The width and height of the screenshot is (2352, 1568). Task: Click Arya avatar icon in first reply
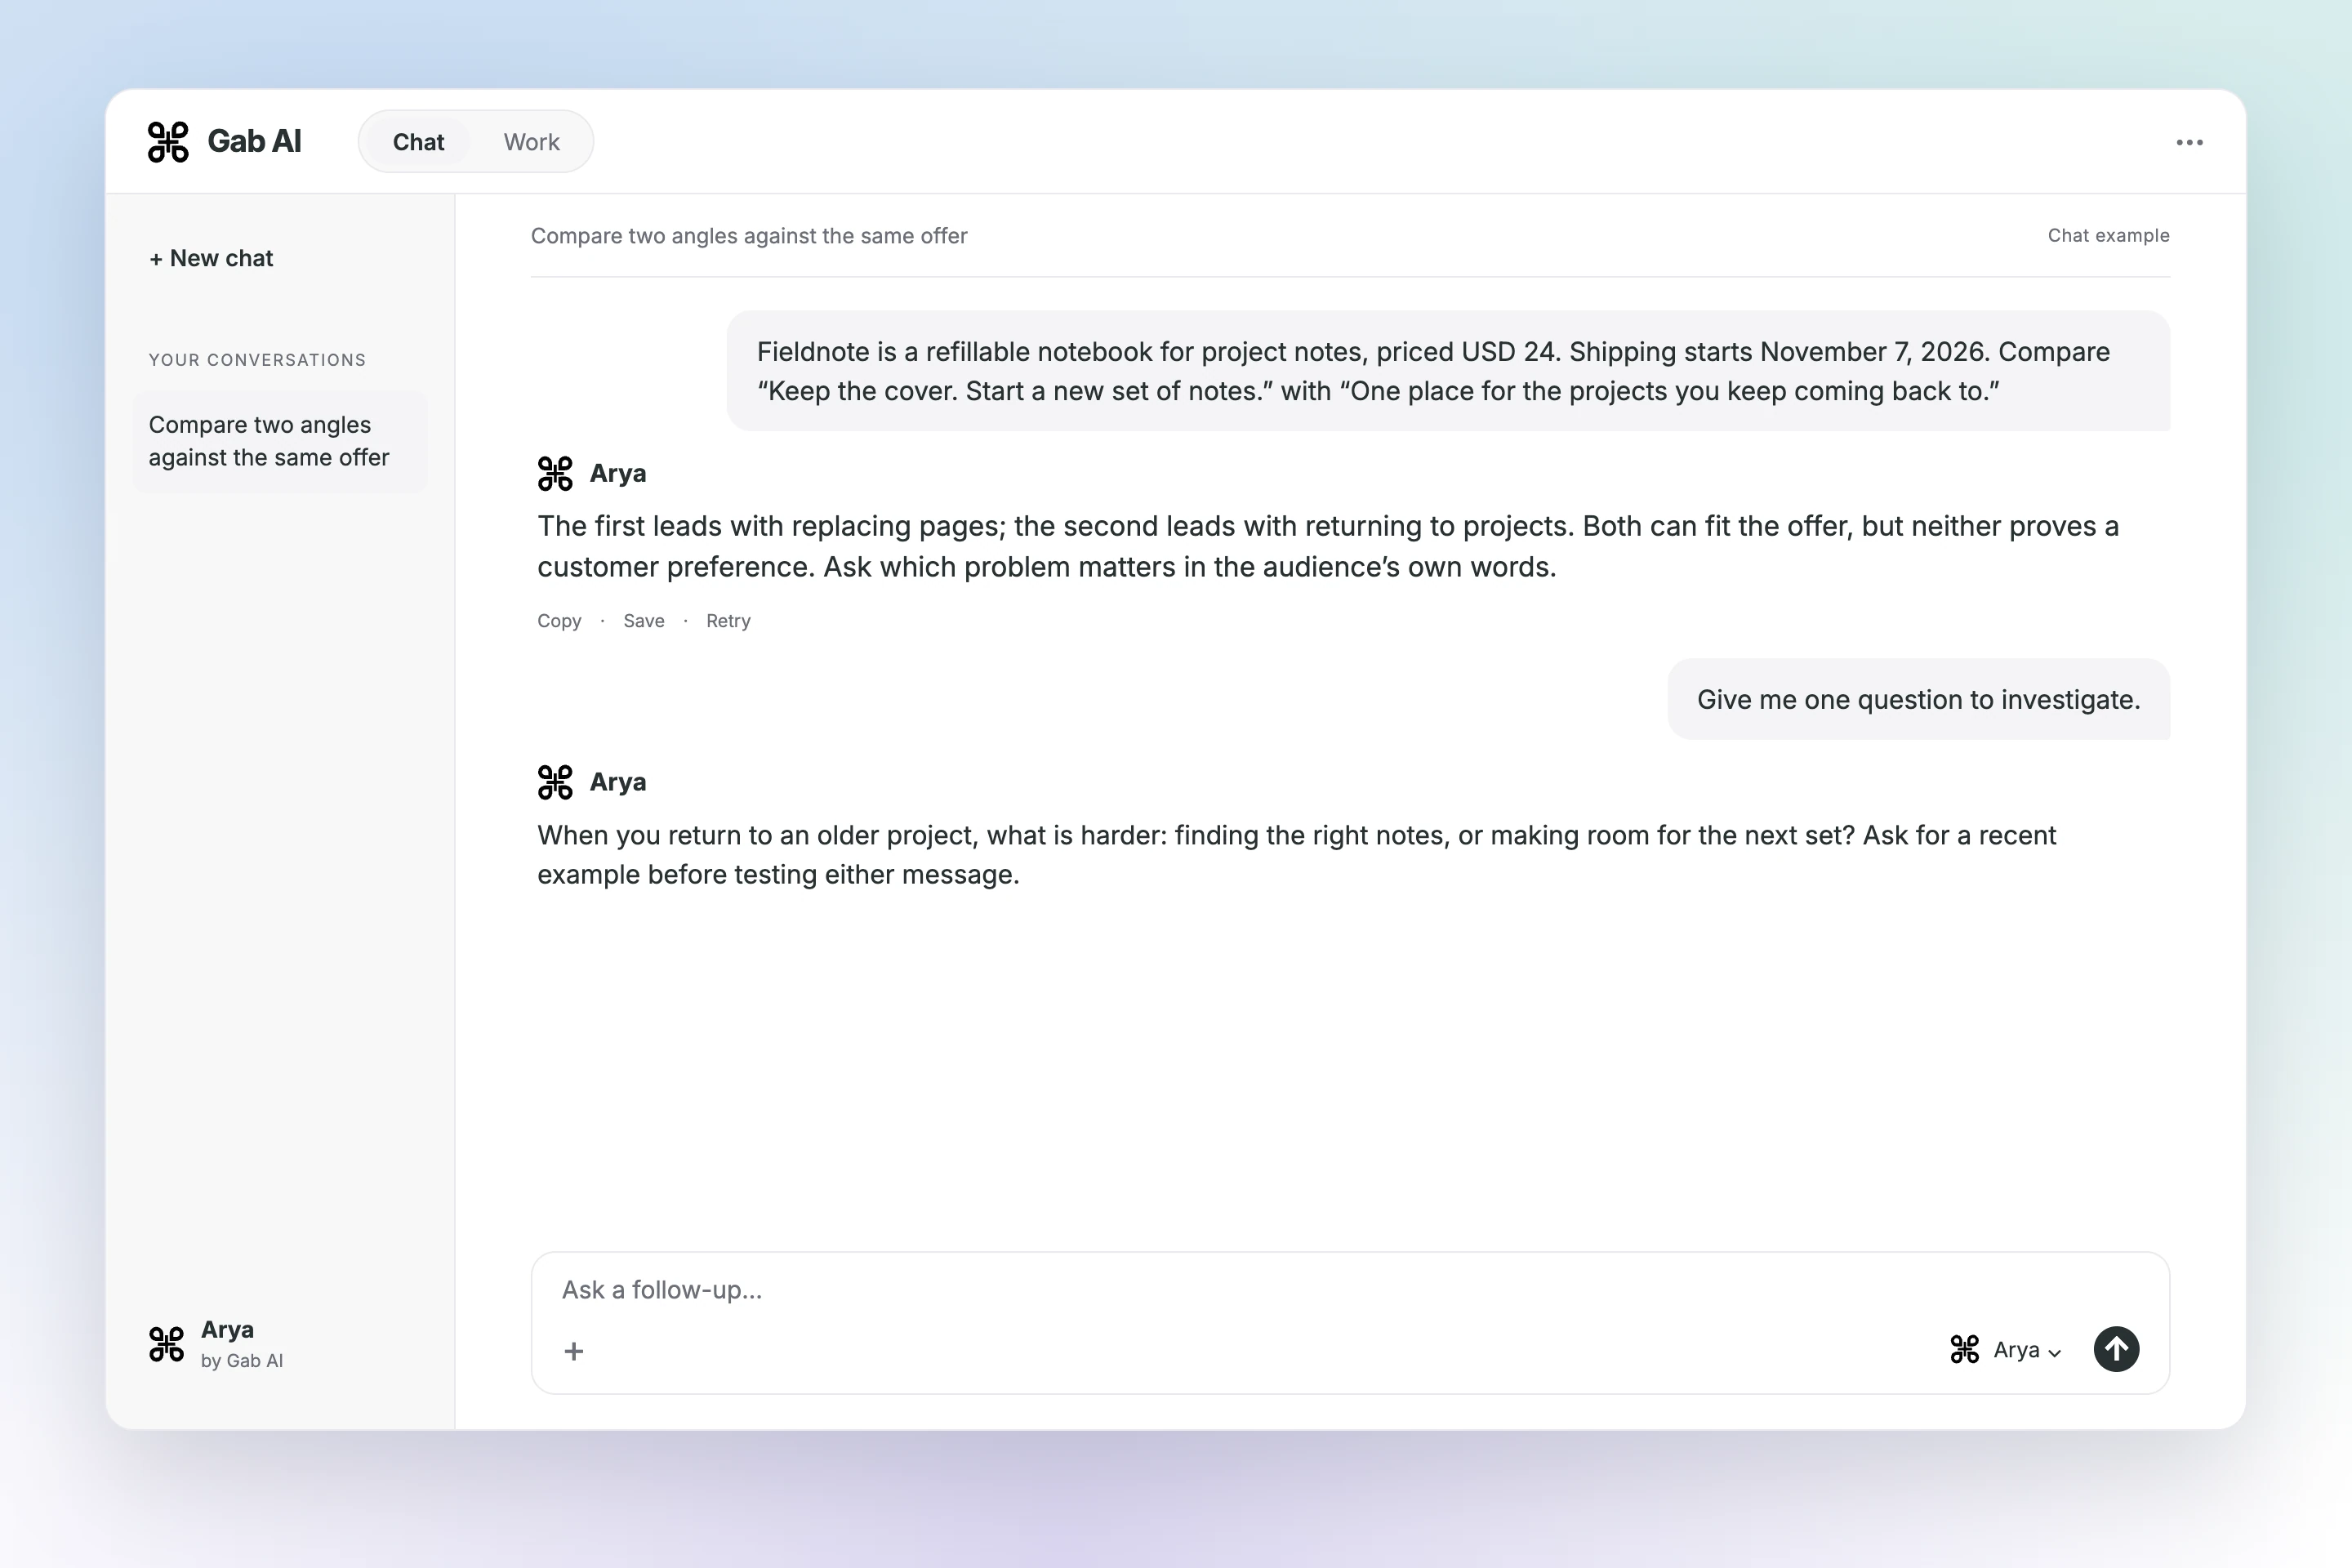(x=555, y=474)
